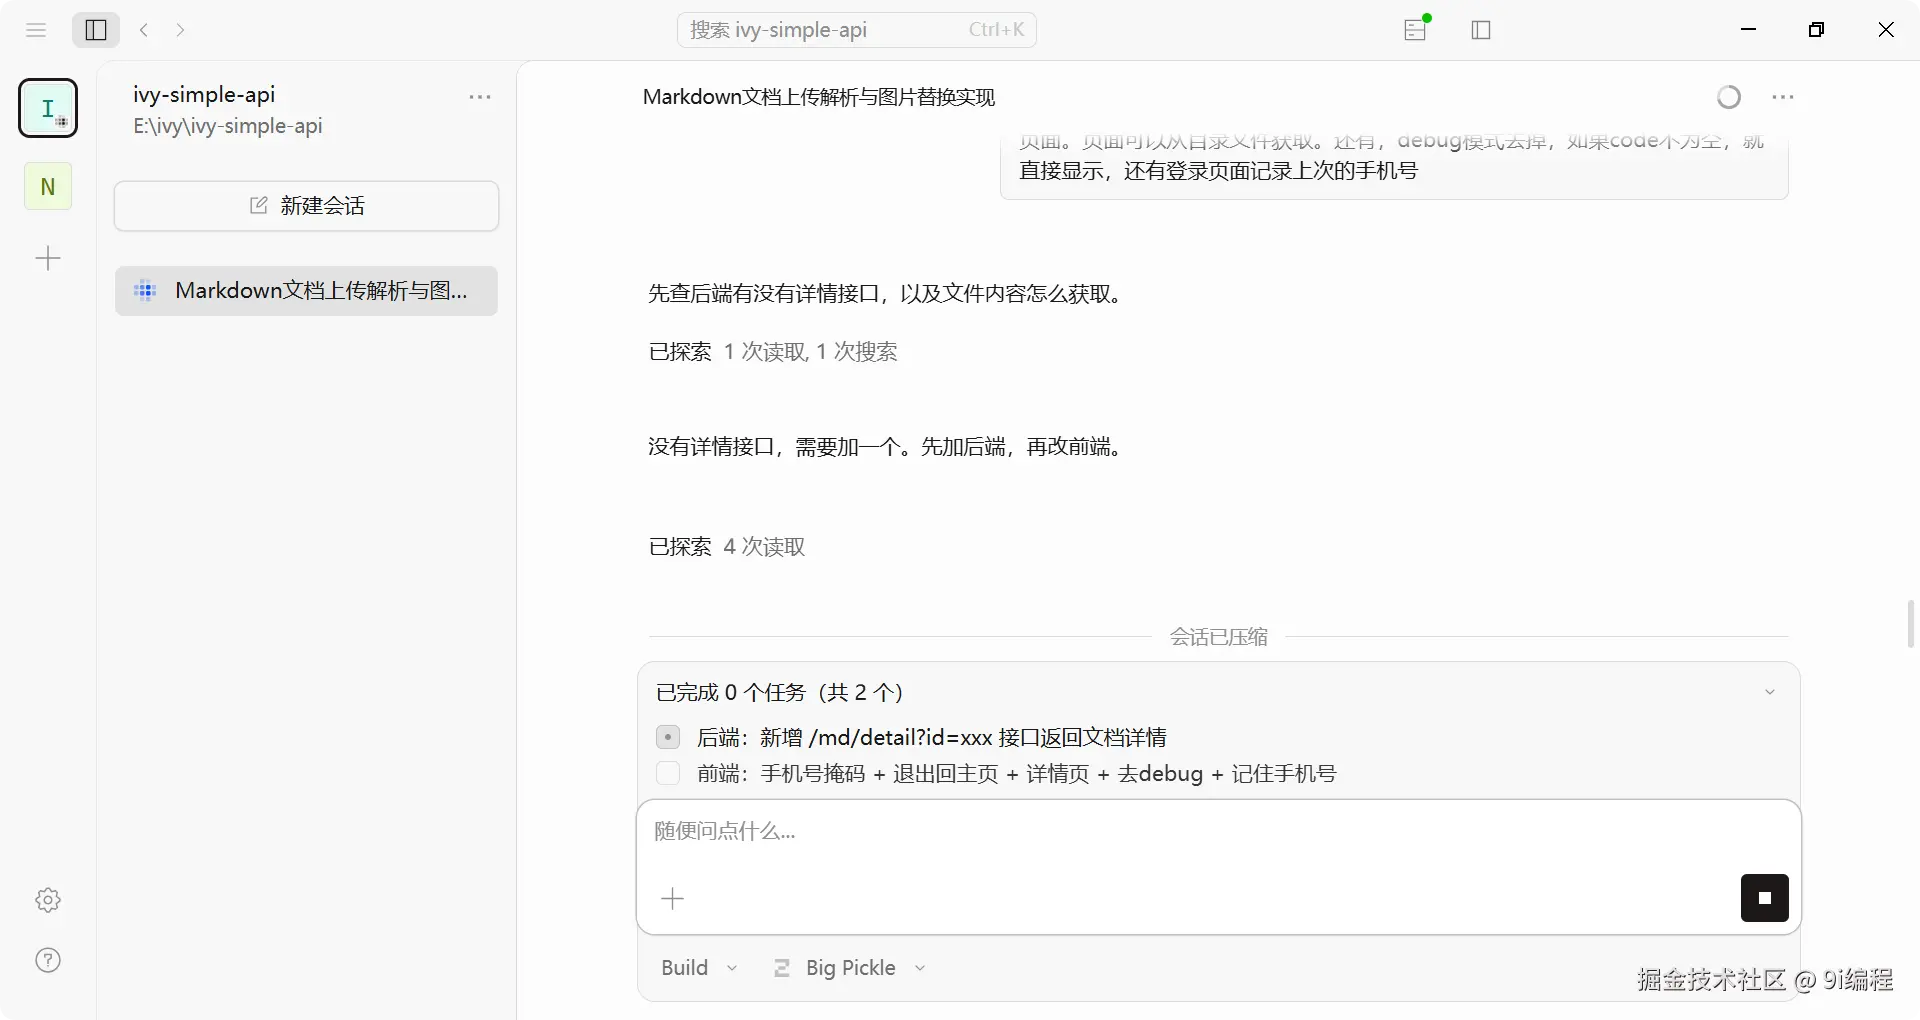Click the project path E:\ivy\ivy-simple-api
This screenshot has height=1020, width=1920.
click(228, 126)
